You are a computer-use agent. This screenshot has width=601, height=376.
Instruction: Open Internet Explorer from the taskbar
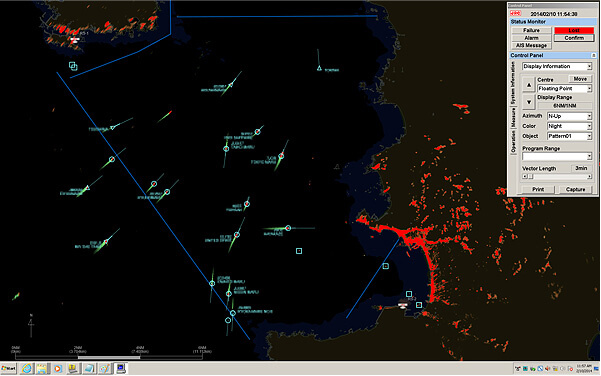tap(27, 368)
